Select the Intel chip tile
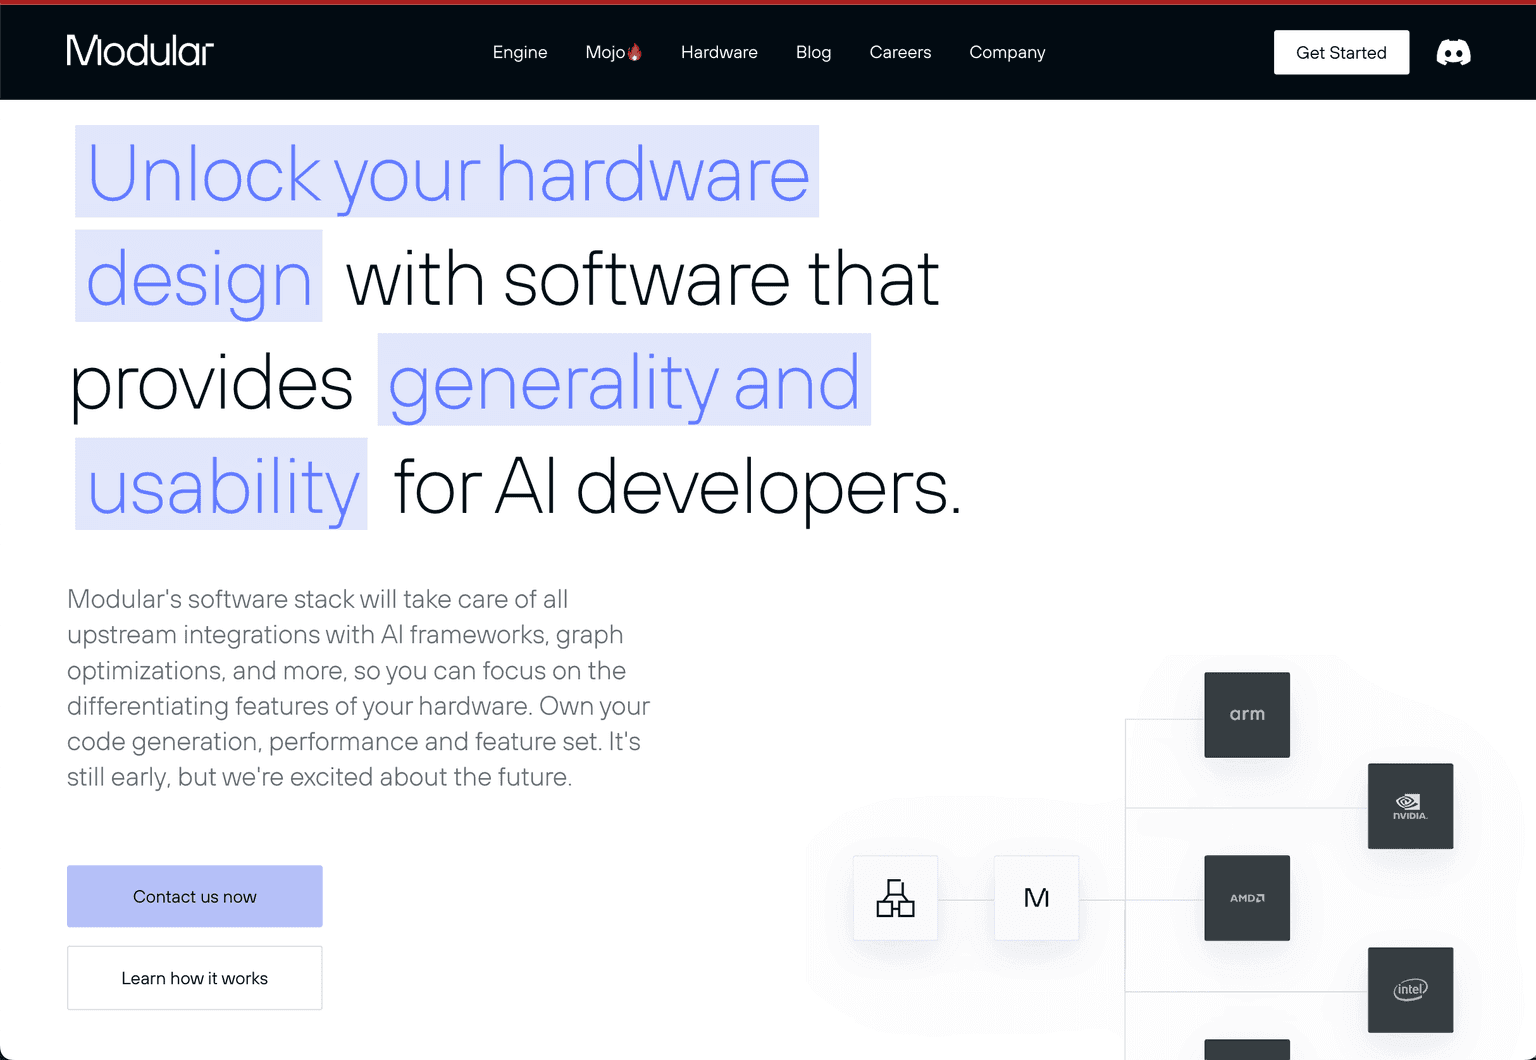Screen dimensions: 1536x1060 tap(1410, 990)
